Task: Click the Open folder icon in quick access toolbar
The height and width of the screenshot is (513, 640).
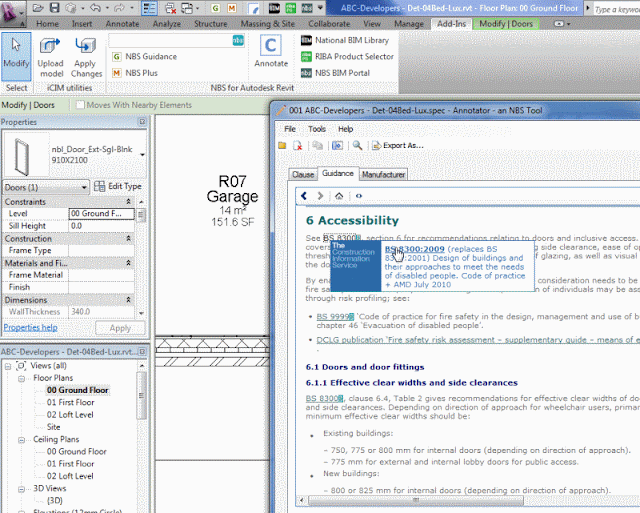Action: (38, 8)
